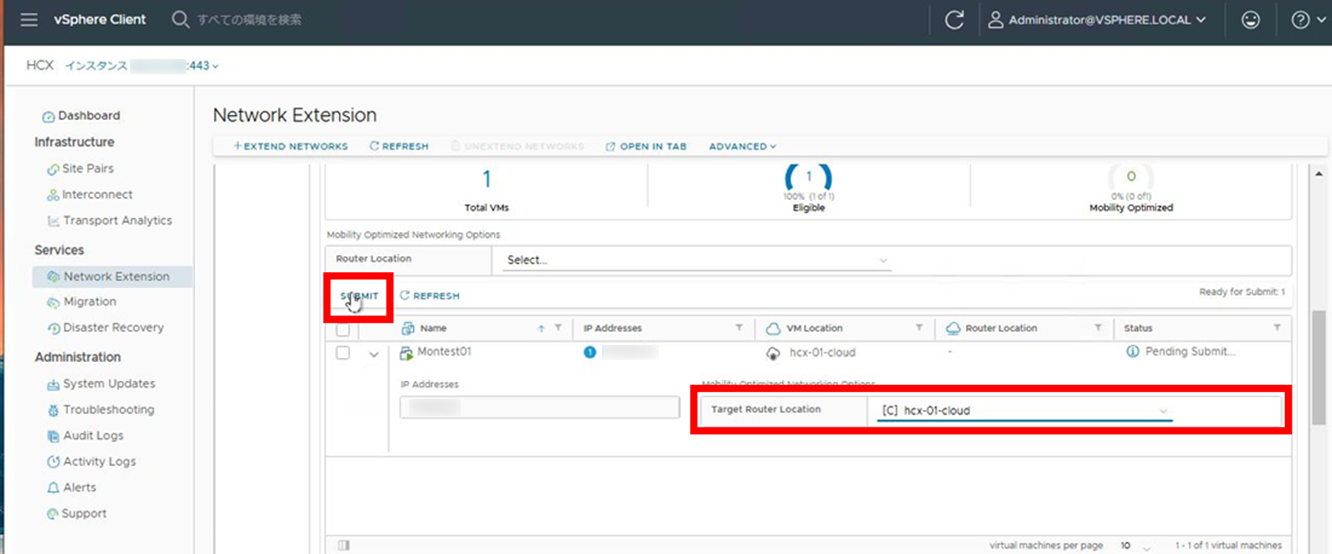Check the Montest01 row checkbox
This screenshot has height=554, width=1332.
click(343, 353)
